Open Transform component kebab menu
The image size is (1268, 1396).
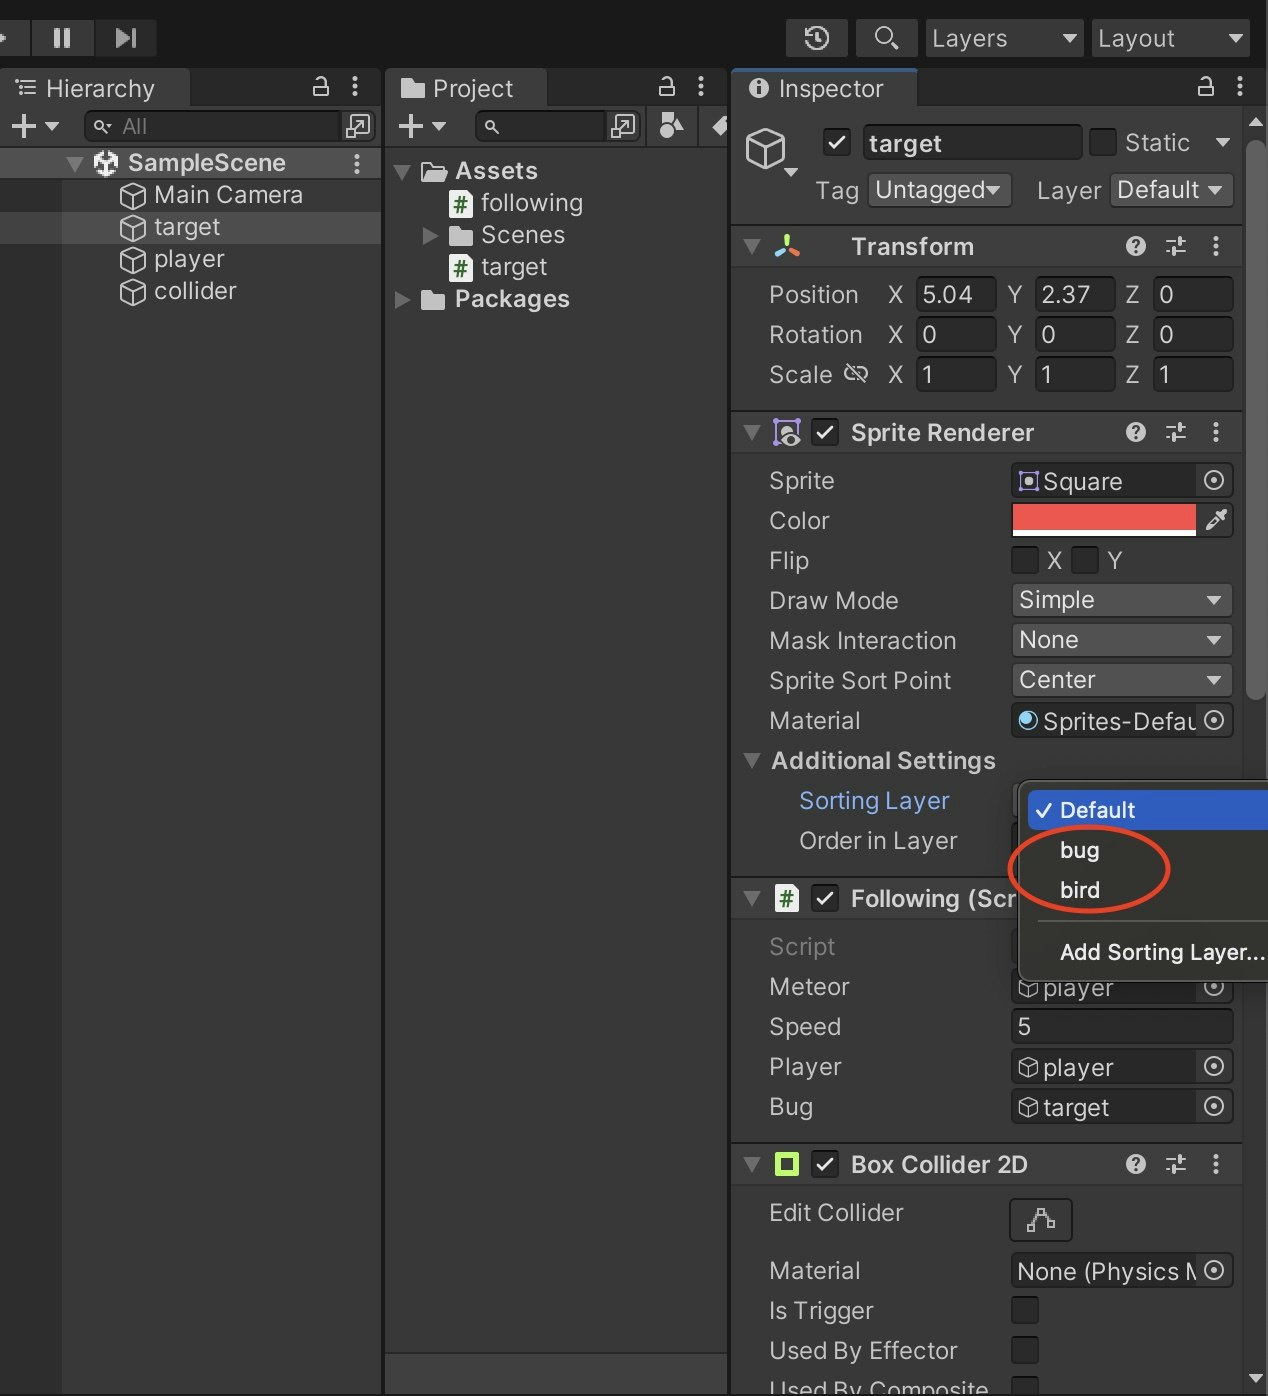tap(1216, 246)
